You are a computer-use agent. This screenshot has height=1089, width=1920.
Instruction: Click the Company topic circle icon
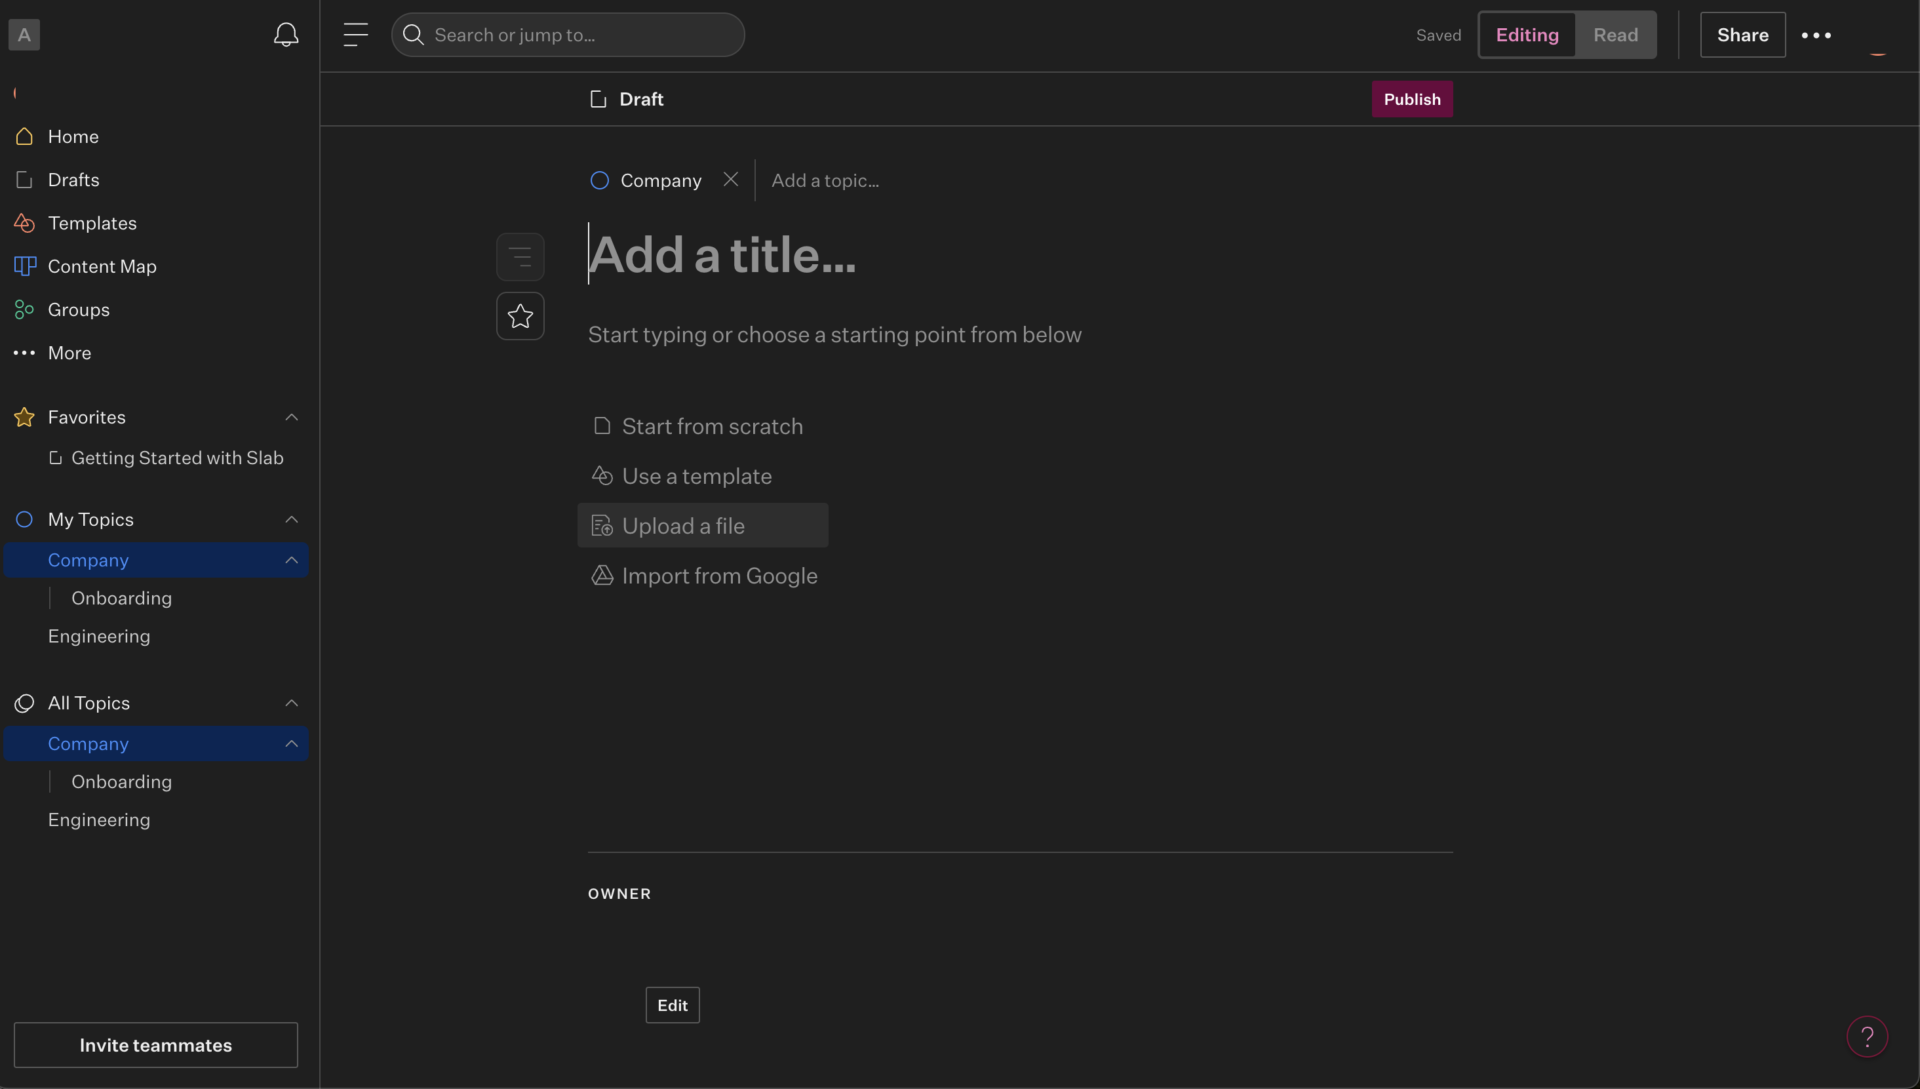pos(600,180)
